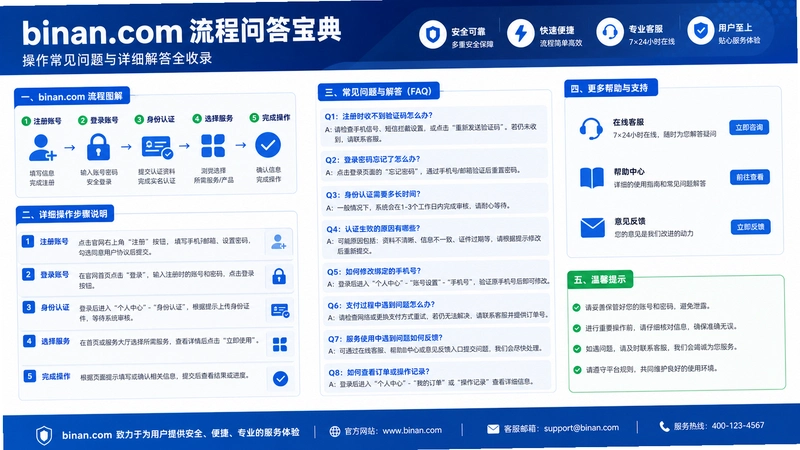800x450 pixels.
Task: Click the 浏览选择 所需服务/产品 caption
Action: 213,175
